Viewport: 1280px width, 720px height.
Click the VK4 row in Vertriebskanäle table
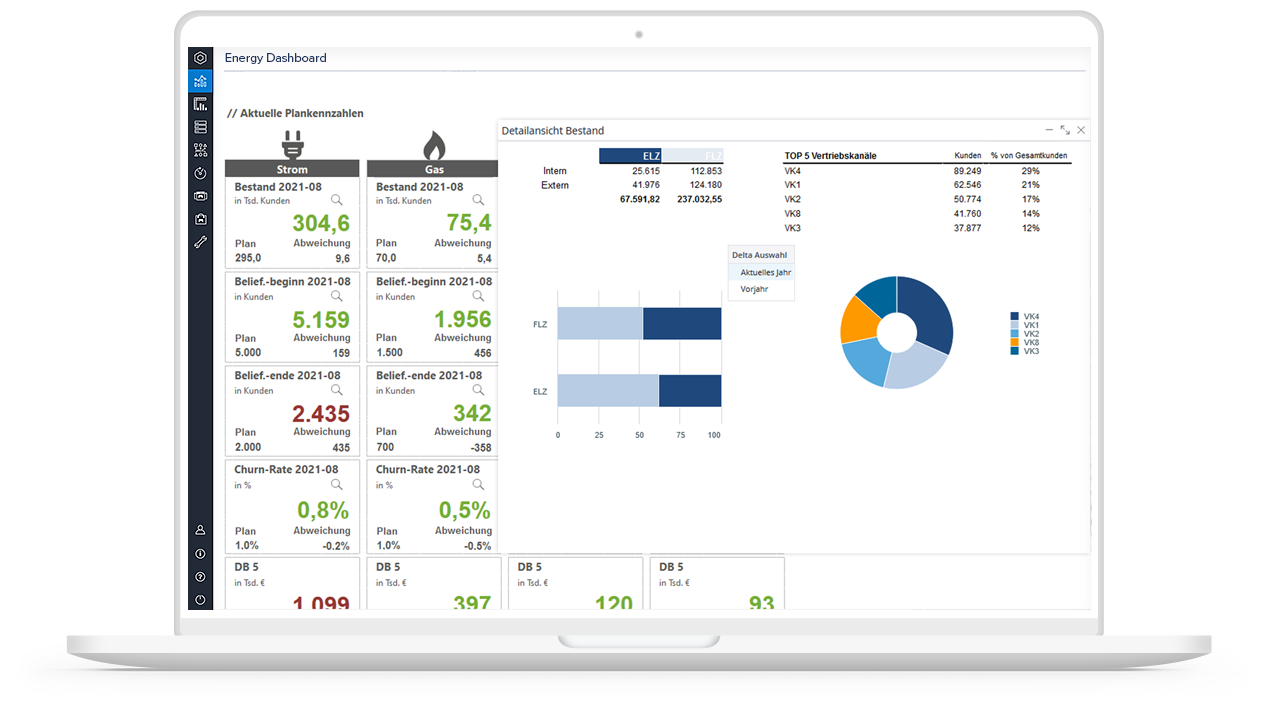click(927, 171)
